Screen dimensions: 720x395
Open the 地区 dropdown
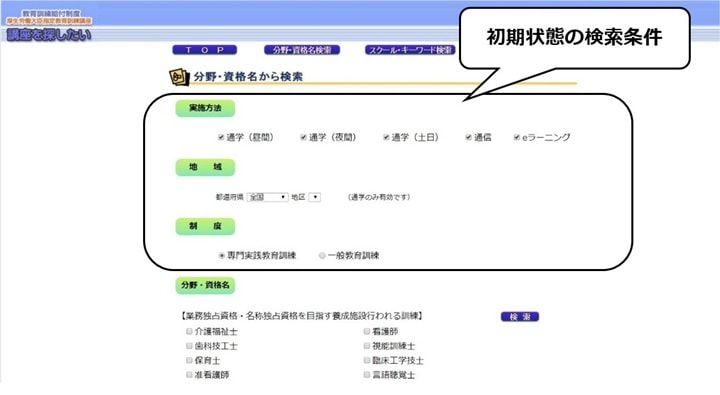pos(315,197)
